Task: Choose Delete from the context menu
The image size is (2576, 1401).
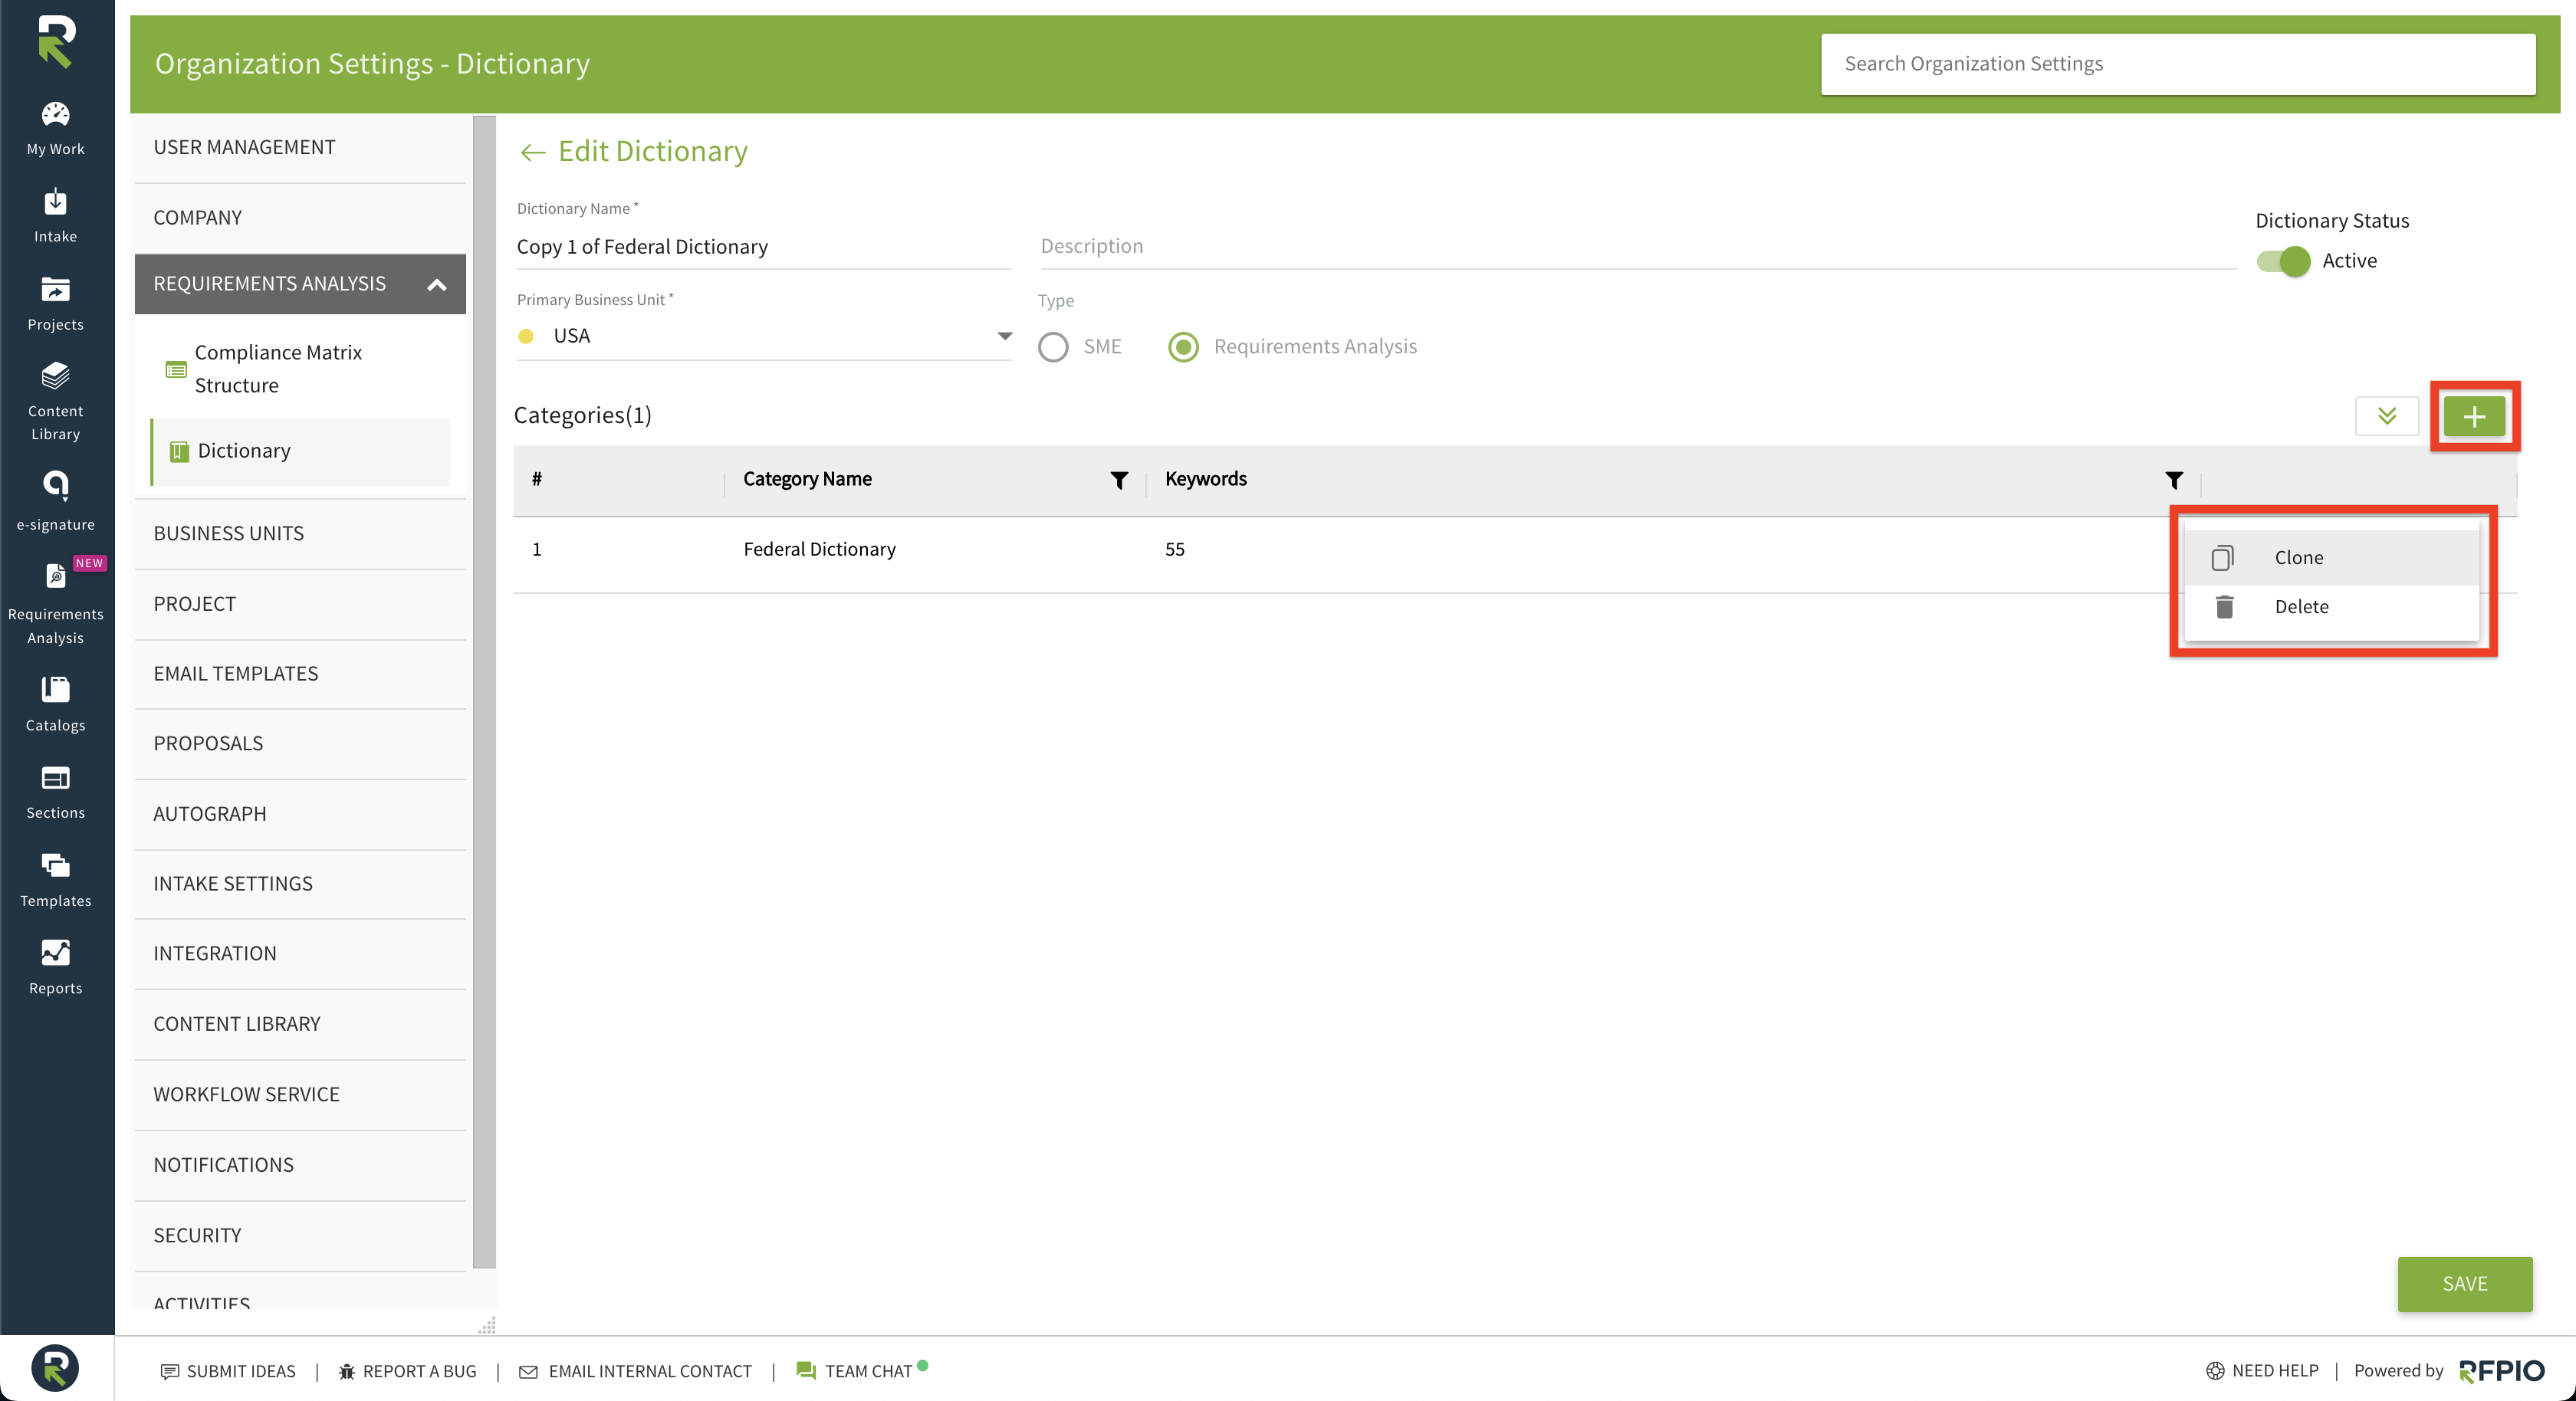Action: click(2331, 607)
